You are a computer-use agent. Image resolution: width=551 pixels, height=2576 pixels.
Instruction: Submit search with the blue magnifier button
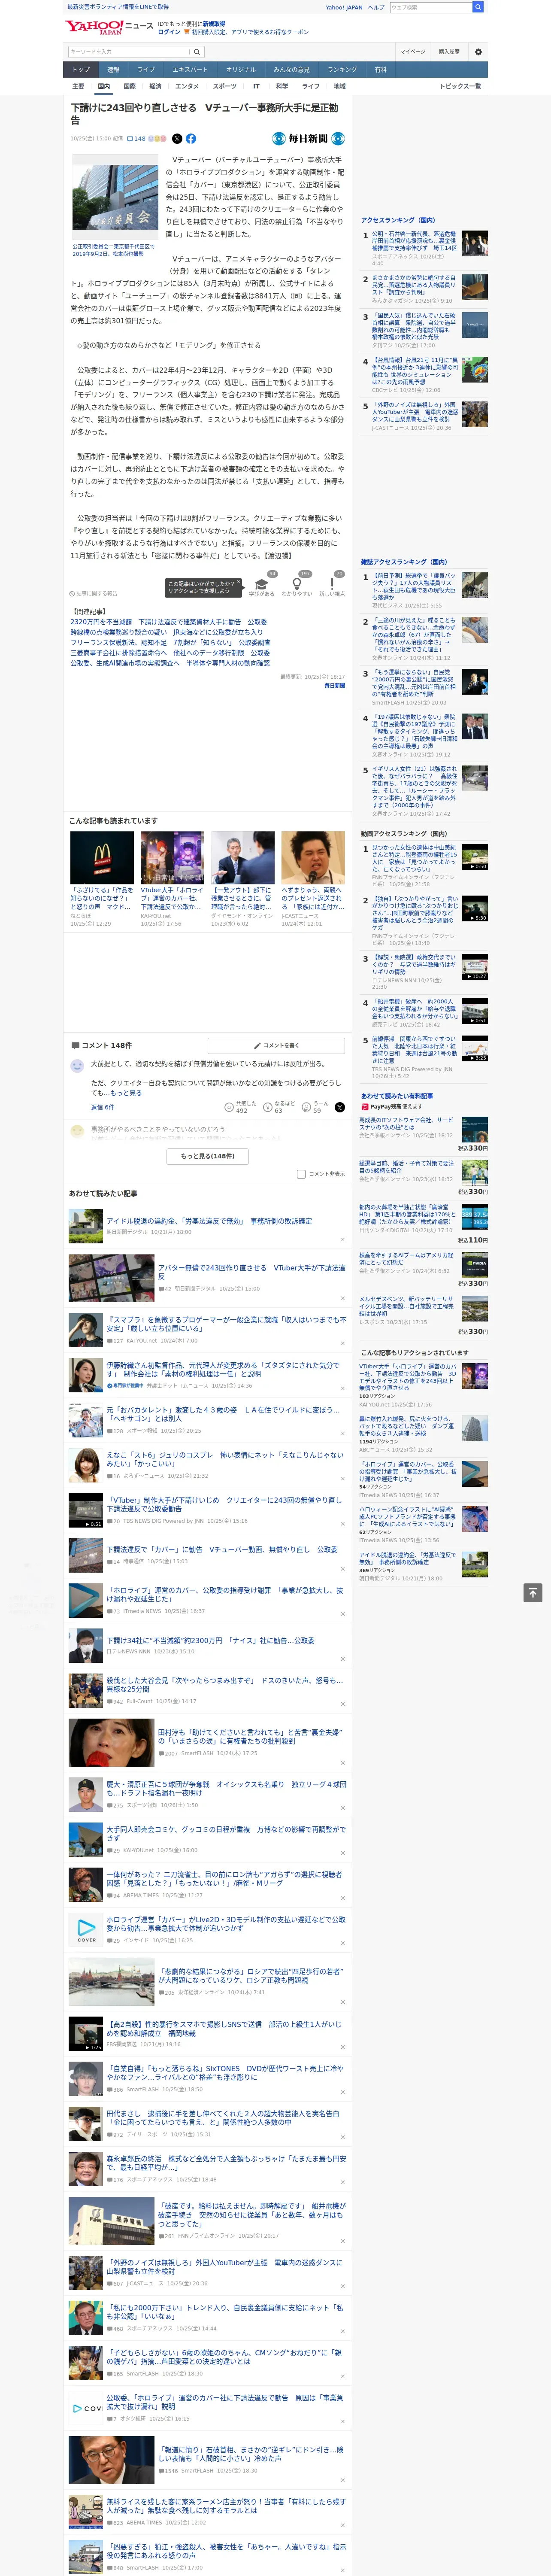point(478,7)
